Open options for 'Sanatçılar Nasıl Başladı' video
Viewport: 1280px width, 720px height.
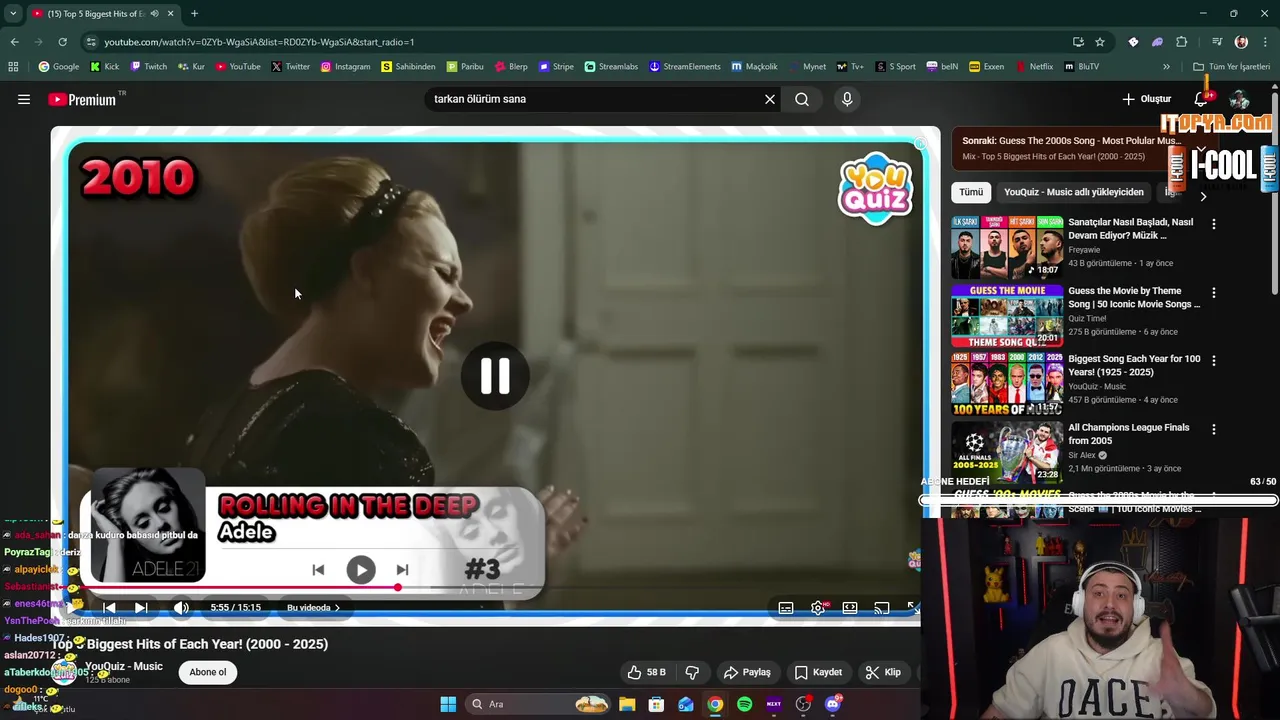[x=1214, y=225]
